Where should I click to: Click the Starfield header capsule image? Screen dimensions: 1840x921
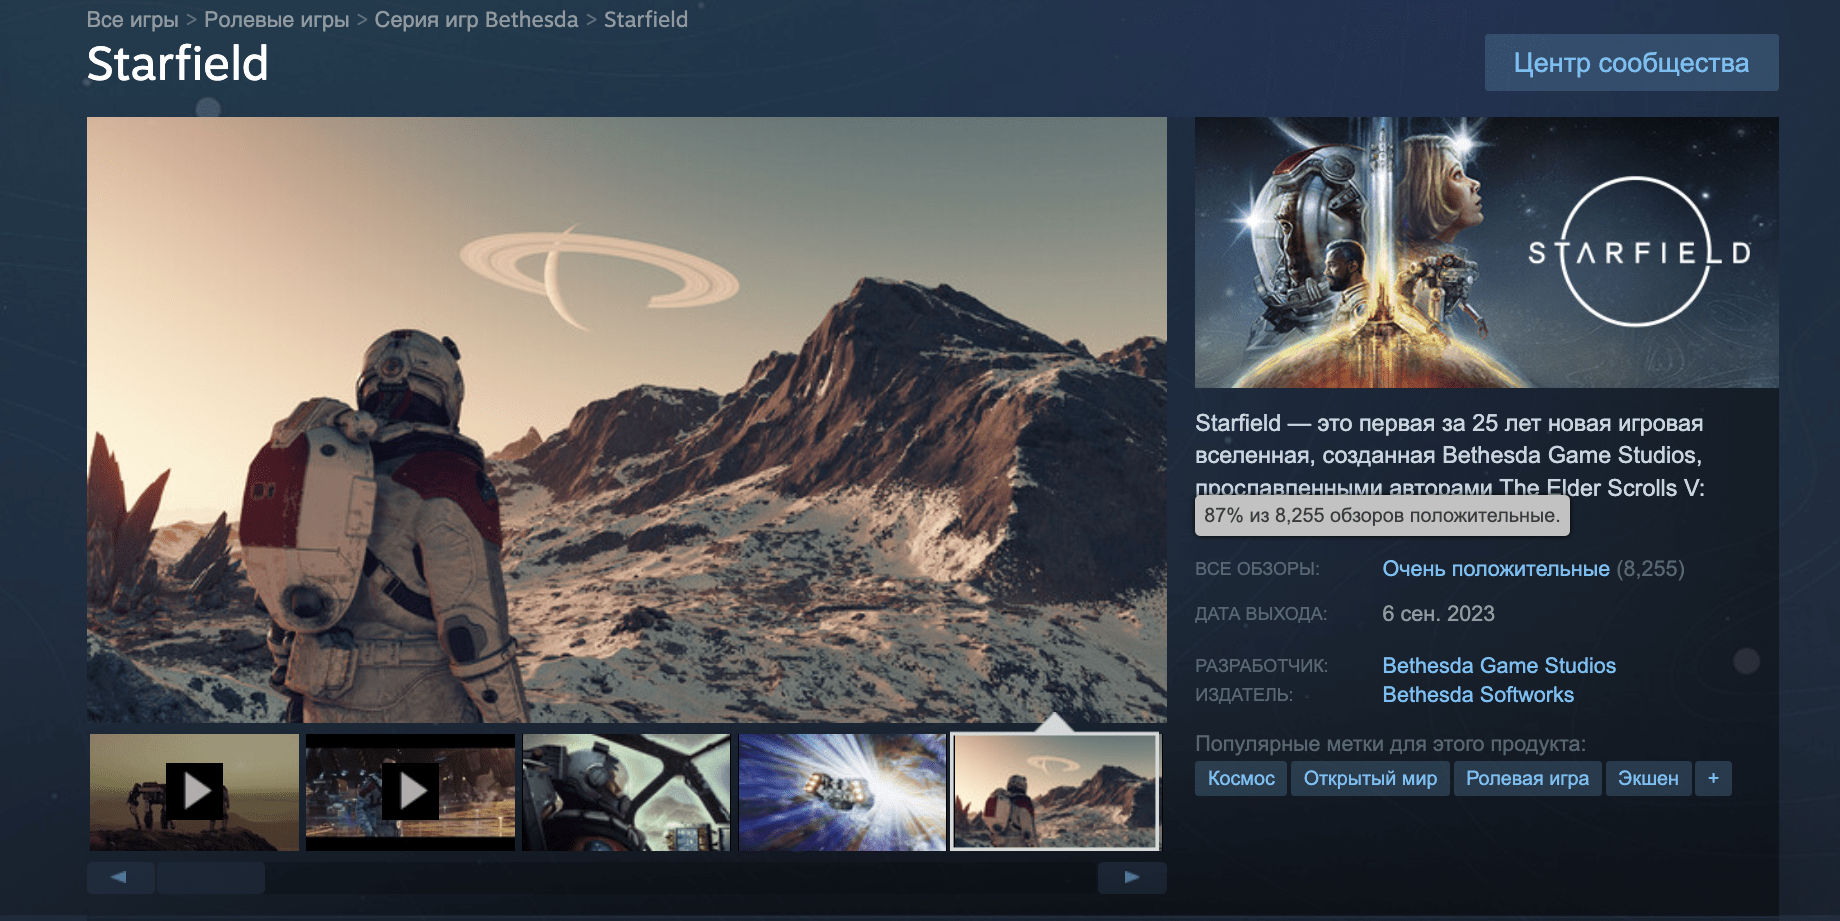click(x=1487, y=252)
